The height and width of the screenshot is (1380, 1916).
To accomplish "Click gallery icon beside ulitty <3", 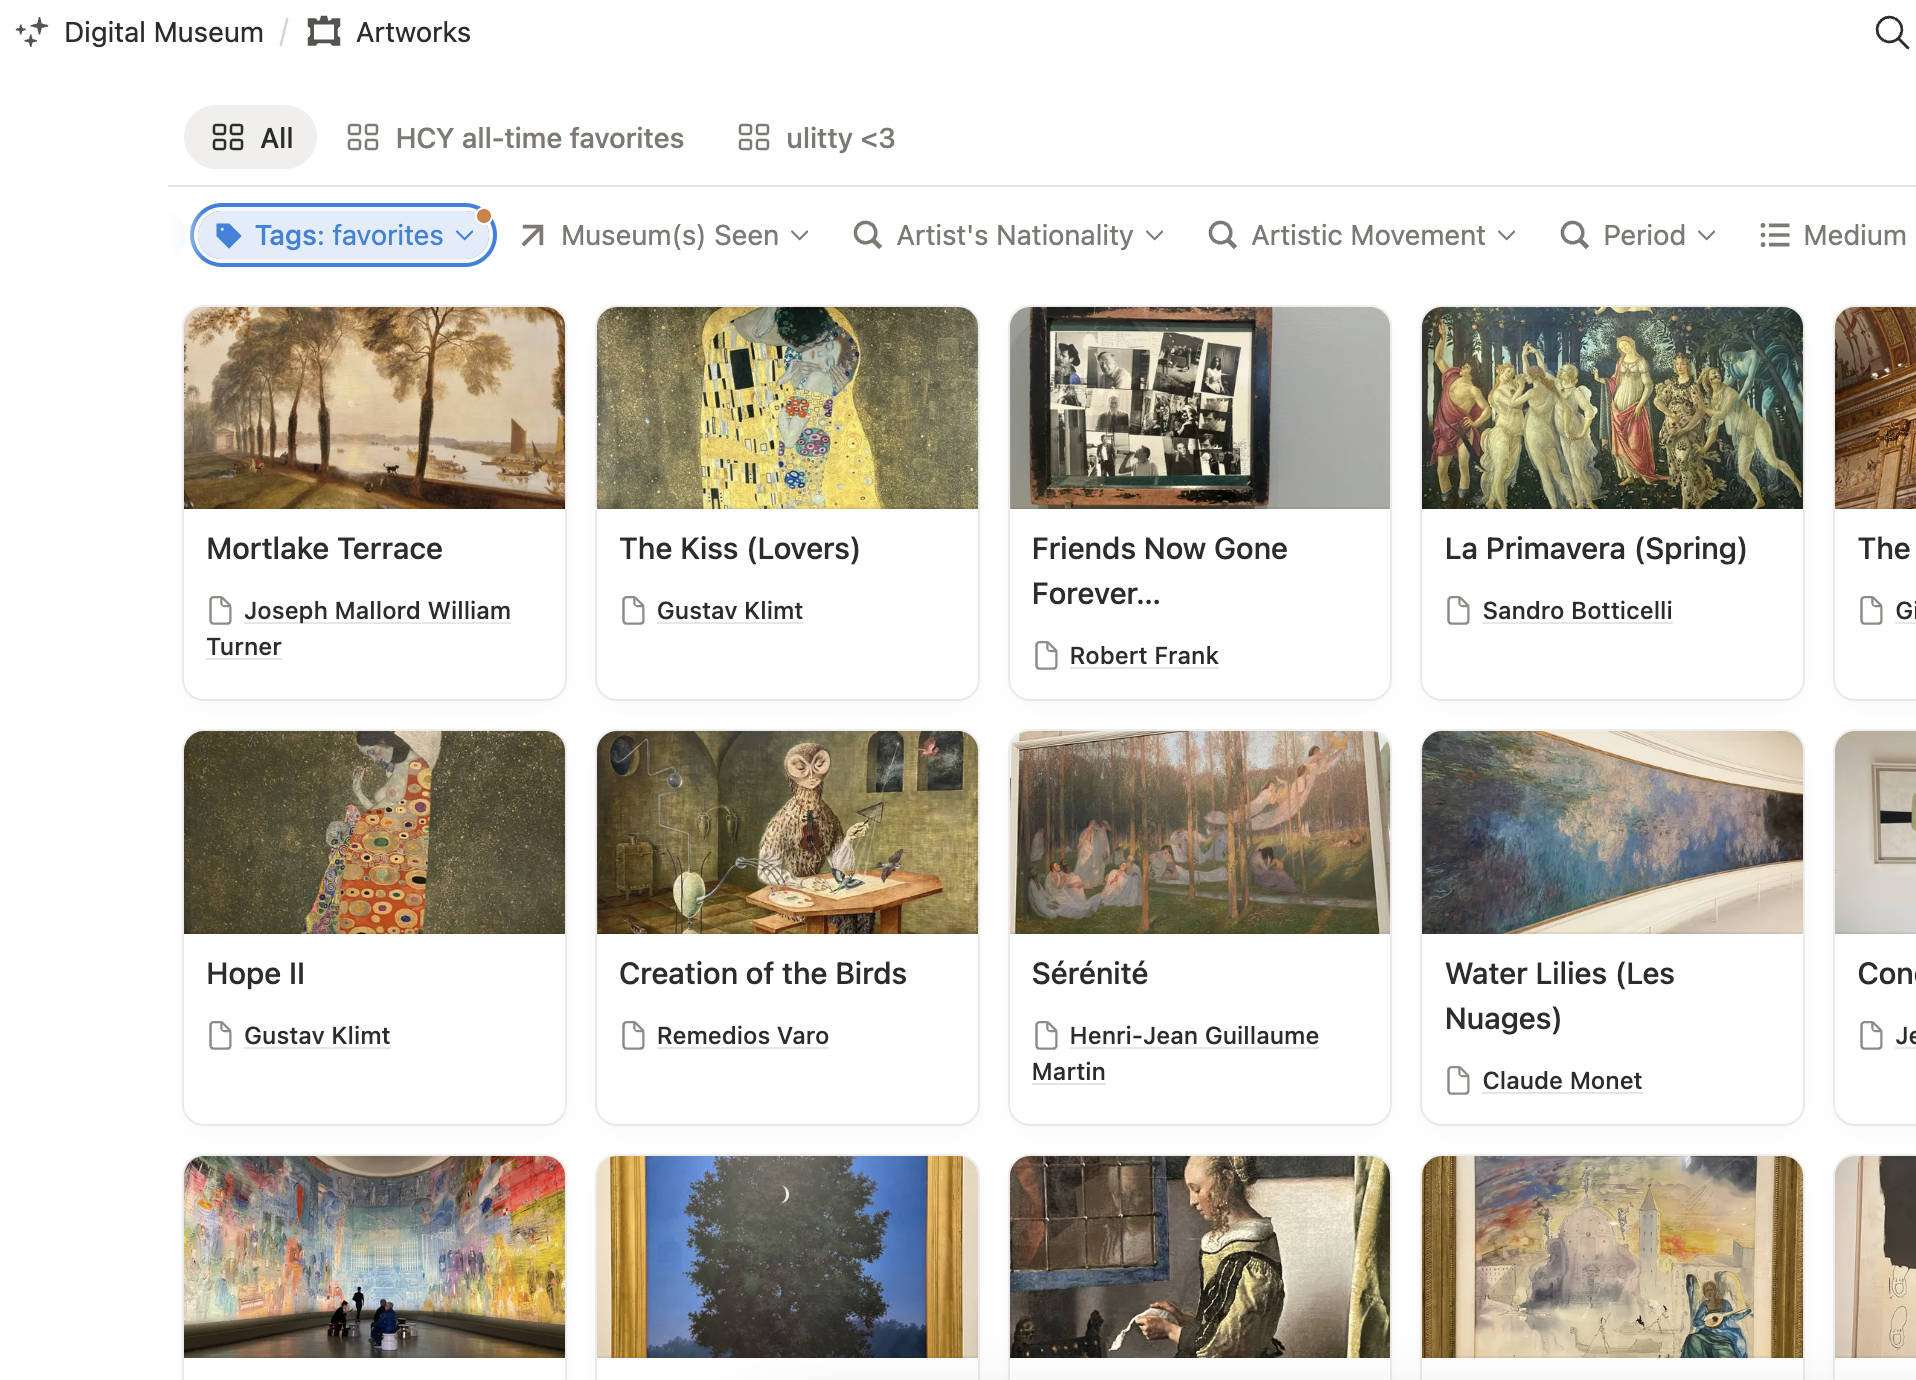I will click(754, 137).
